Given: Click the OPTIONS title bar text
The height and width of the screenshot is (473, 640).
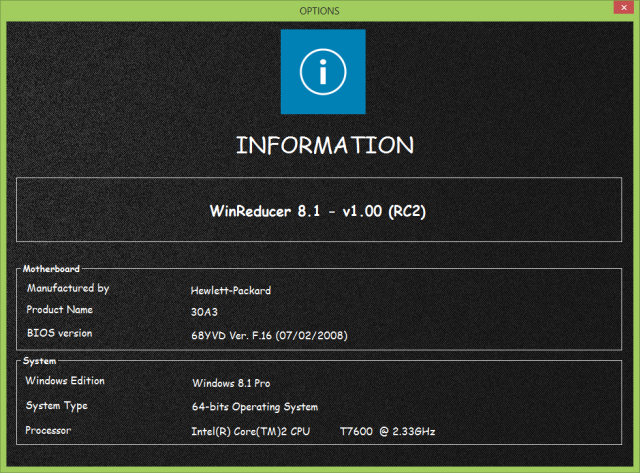Looking at the screenshot, I should (319, 10).
